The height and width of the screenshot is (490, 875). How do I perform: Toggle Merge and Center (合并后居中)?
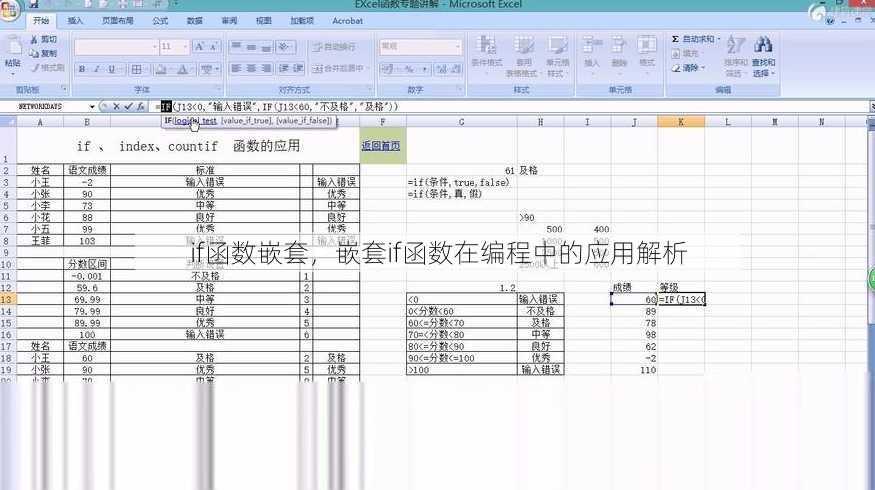(338, 68)
